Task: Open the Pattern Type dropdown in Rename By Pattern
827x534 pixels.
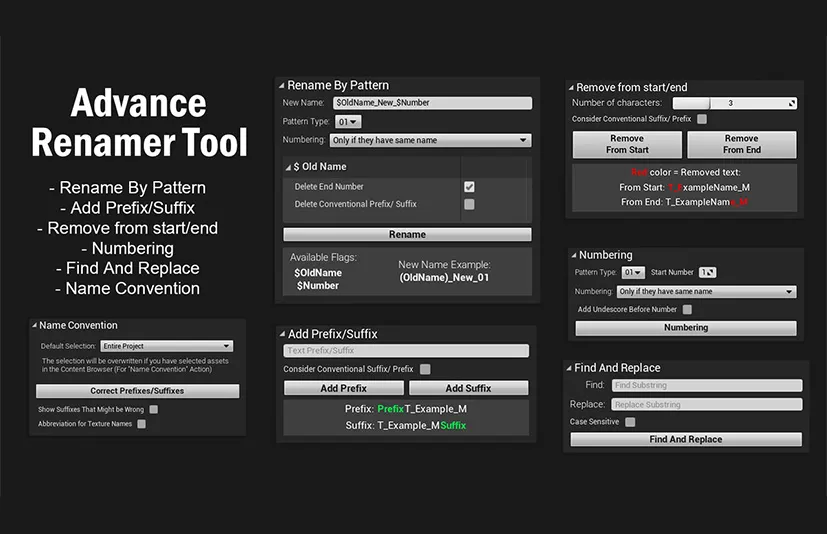Action: 348,122
